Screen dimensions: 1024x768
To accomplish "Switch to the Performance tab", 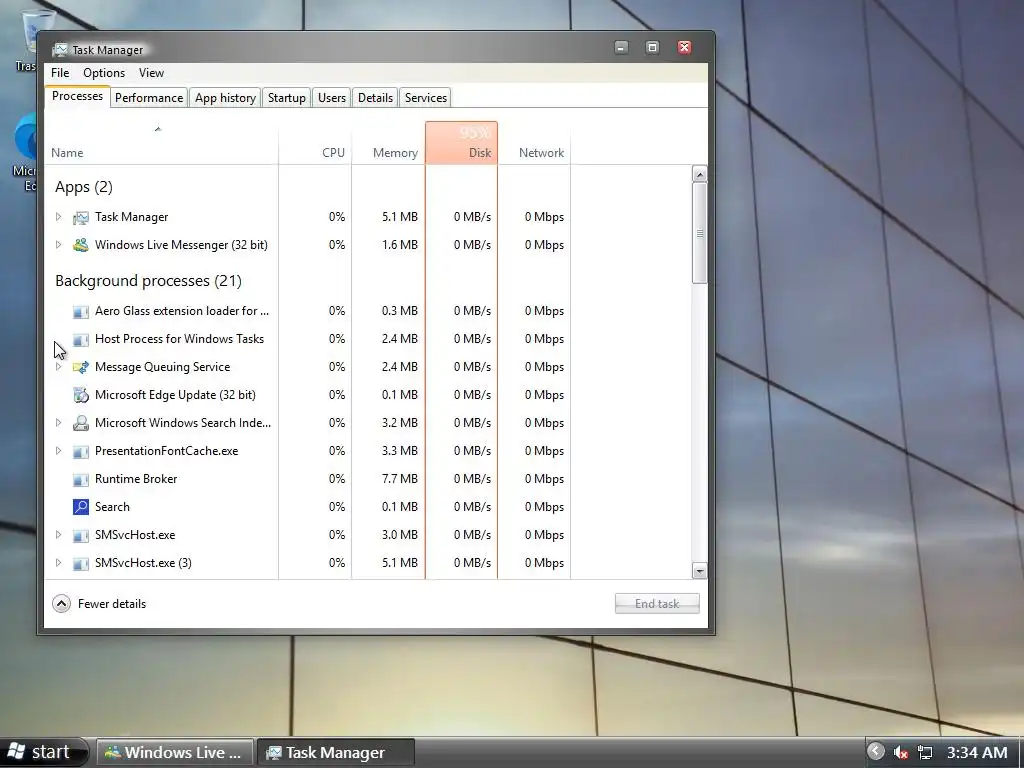I will [x=149, y=98].
